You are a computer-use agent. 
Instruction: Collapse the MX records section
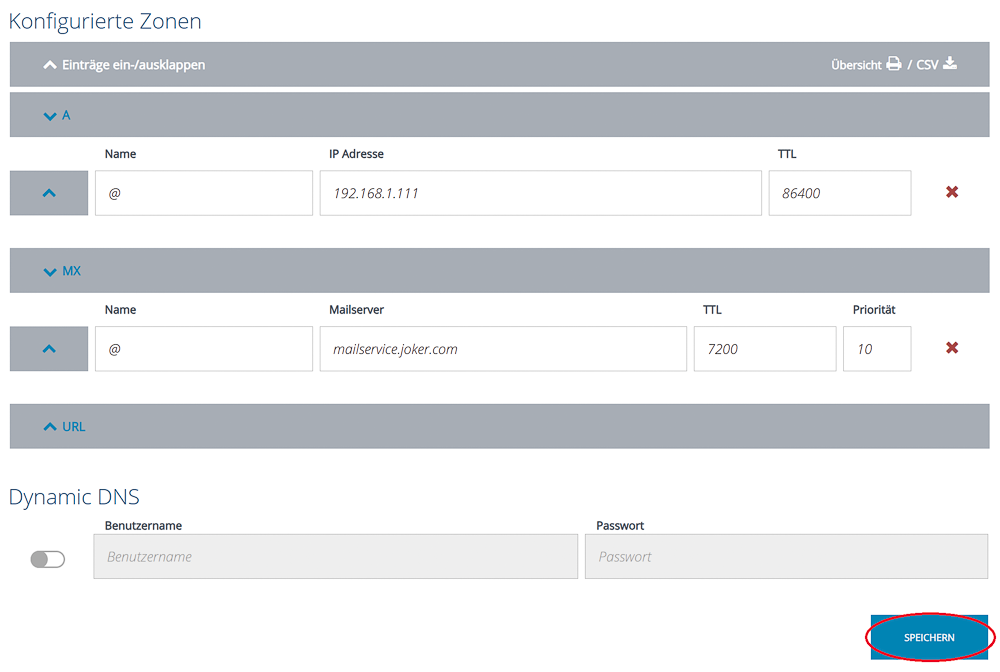pyautogui.click(x=62, y=271)
